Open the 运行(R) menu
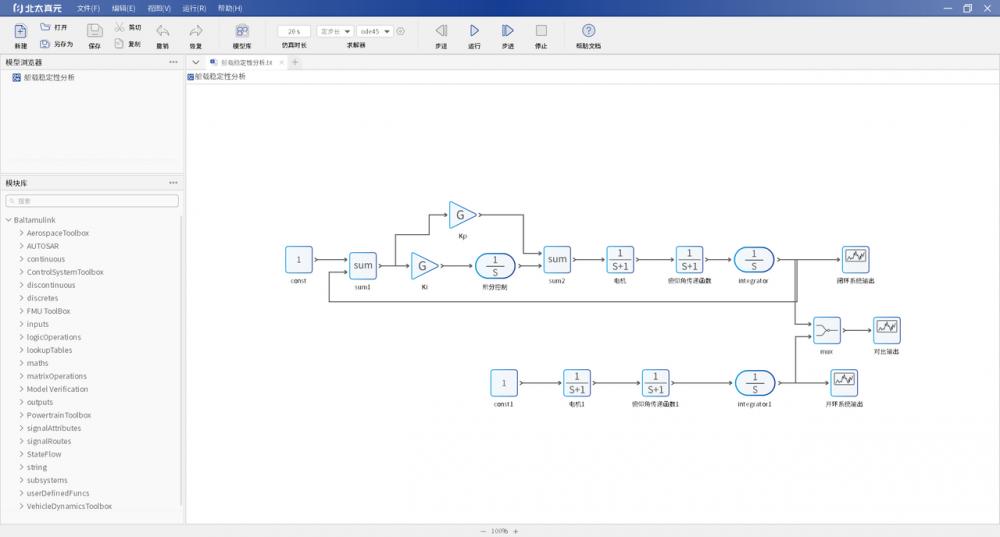The width and height of the screenshot is (1000, 537). click(x=194, y=8)
